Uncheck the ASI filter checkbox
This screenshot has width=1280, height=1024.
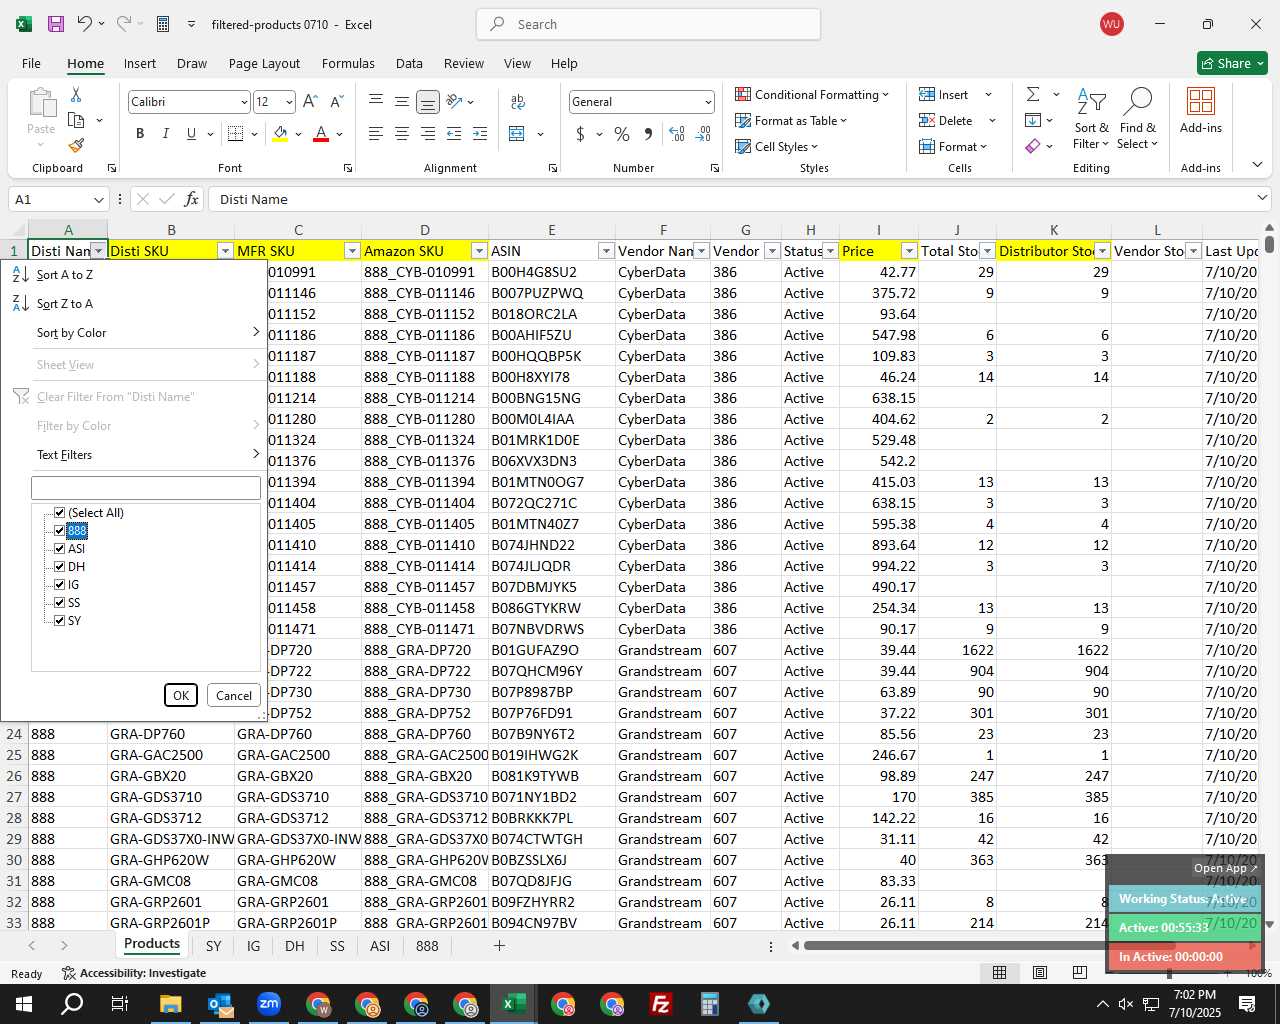coord(60,549)
